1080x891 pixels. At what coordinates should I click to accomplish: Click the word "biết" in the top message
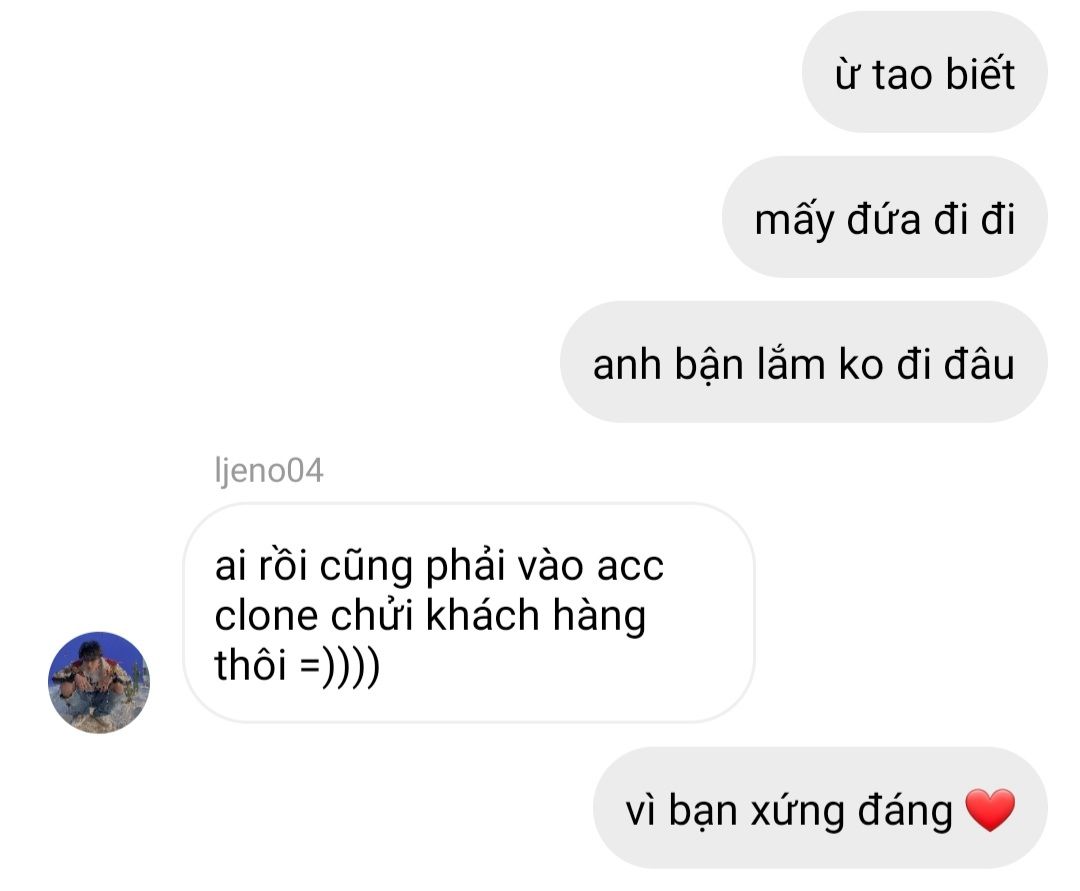click(x=979, y=72)
